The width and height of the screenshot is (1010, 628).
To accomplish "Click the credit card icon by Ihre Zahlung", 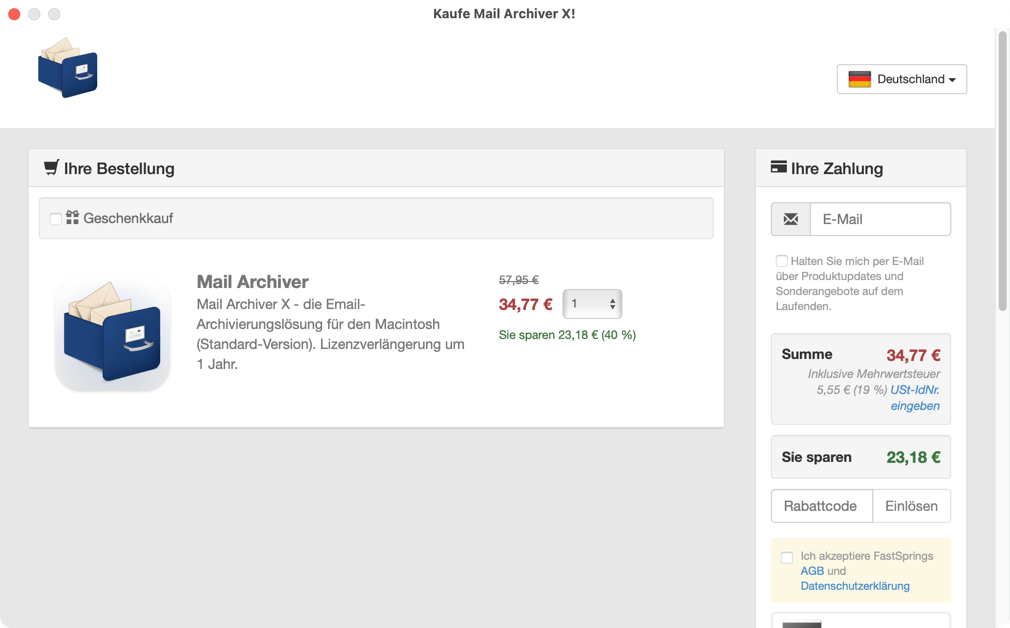I will point(778,168).
